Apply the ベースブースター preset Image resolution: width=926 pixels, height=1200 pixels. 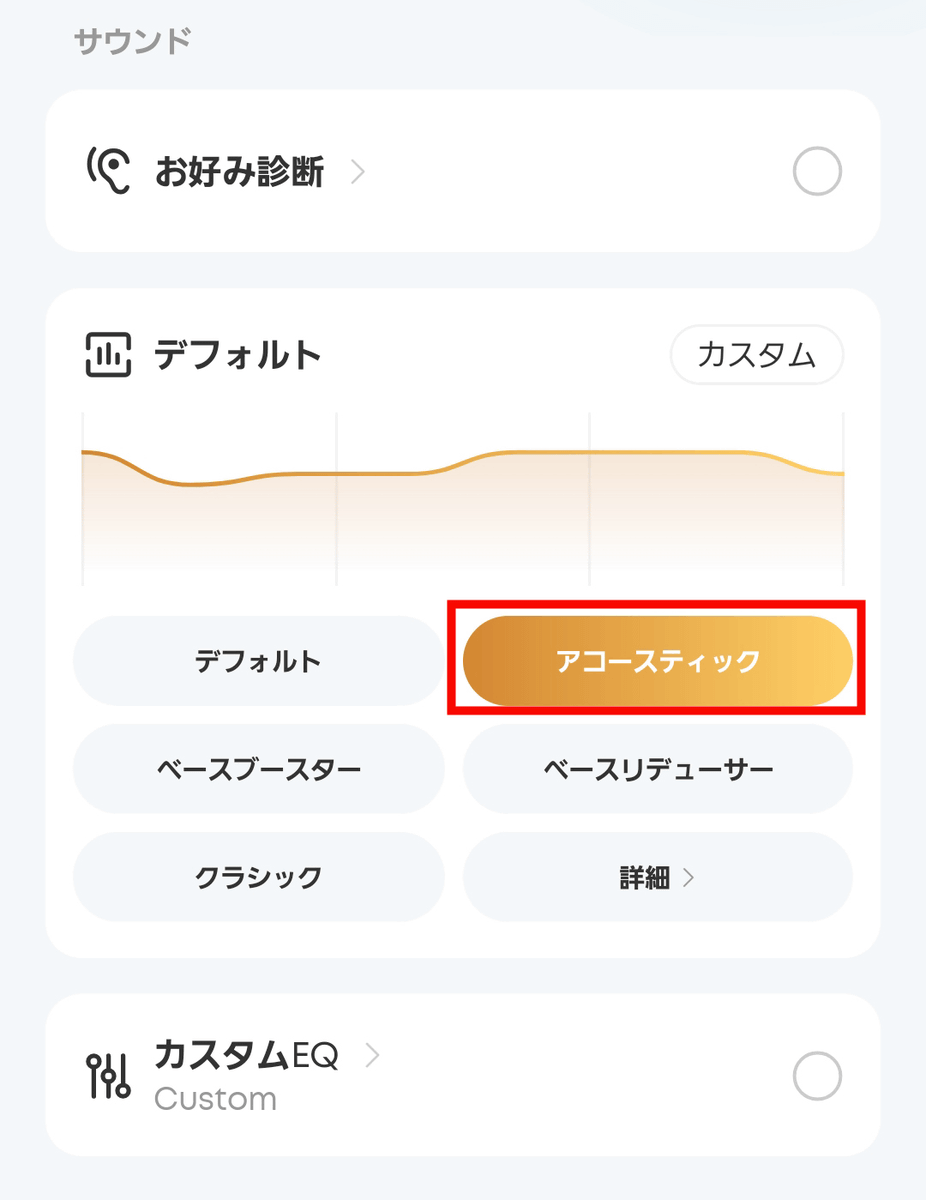point(258,769)
